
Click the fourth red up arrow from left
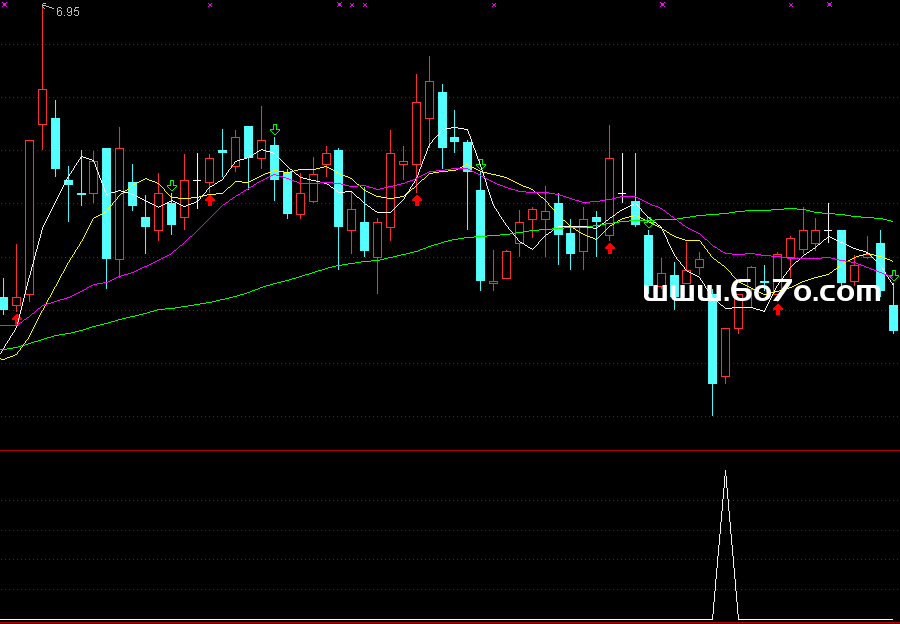pyautogui.click(x=610, y=248)
